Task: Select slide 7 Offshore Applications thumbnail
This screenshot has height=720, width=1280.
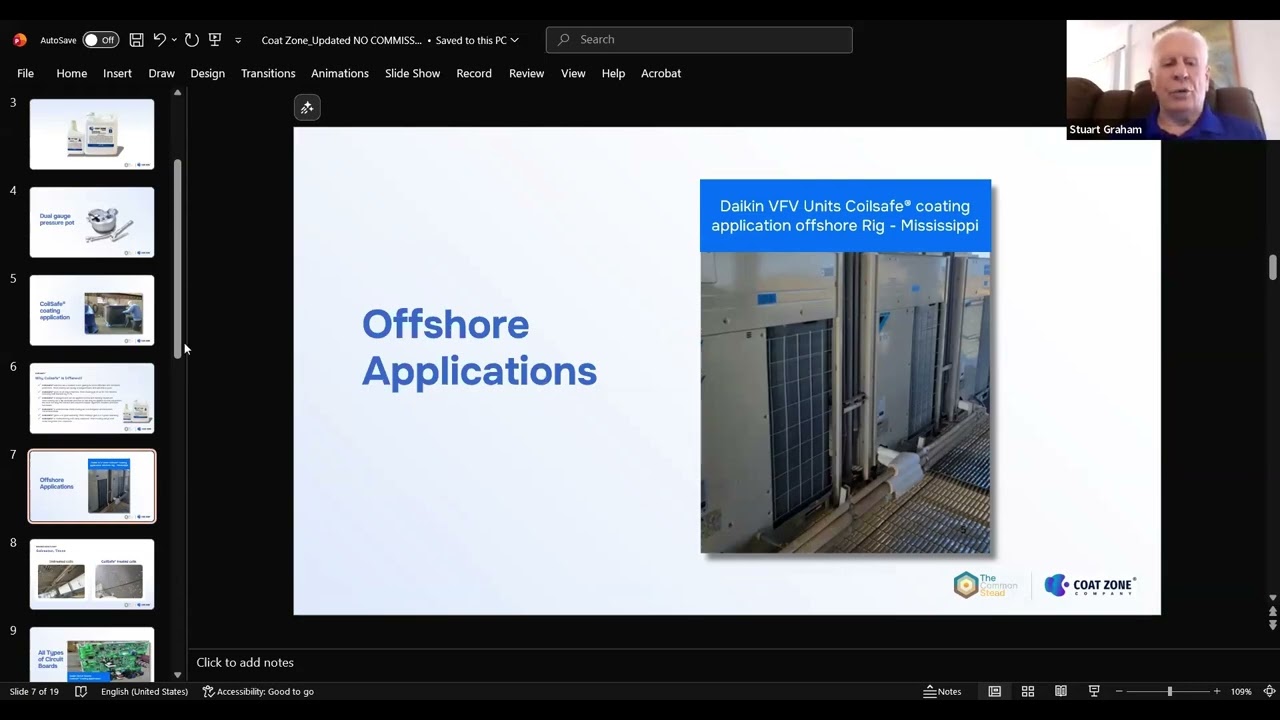Action: click(x=92, y=486)
